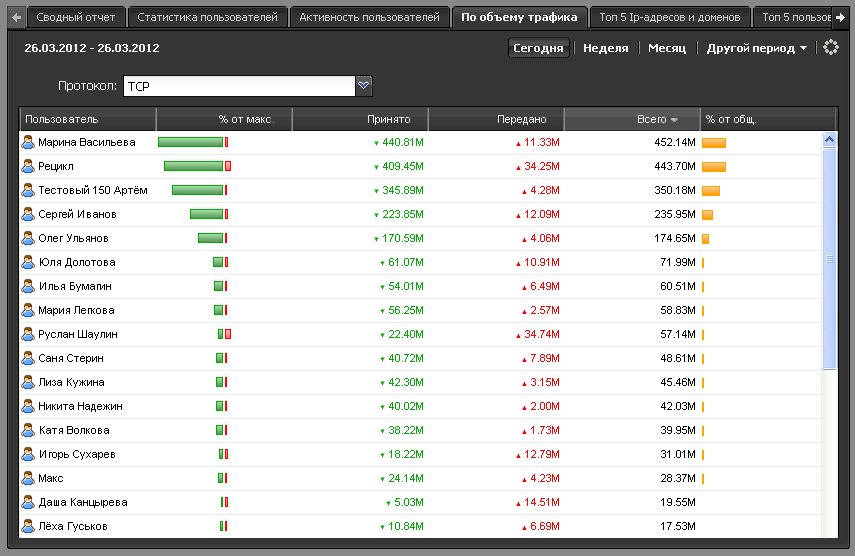Click user icon next to Марина Васильева
The width and height of the screenshot is (855, 556).
(x=28, y=142)
